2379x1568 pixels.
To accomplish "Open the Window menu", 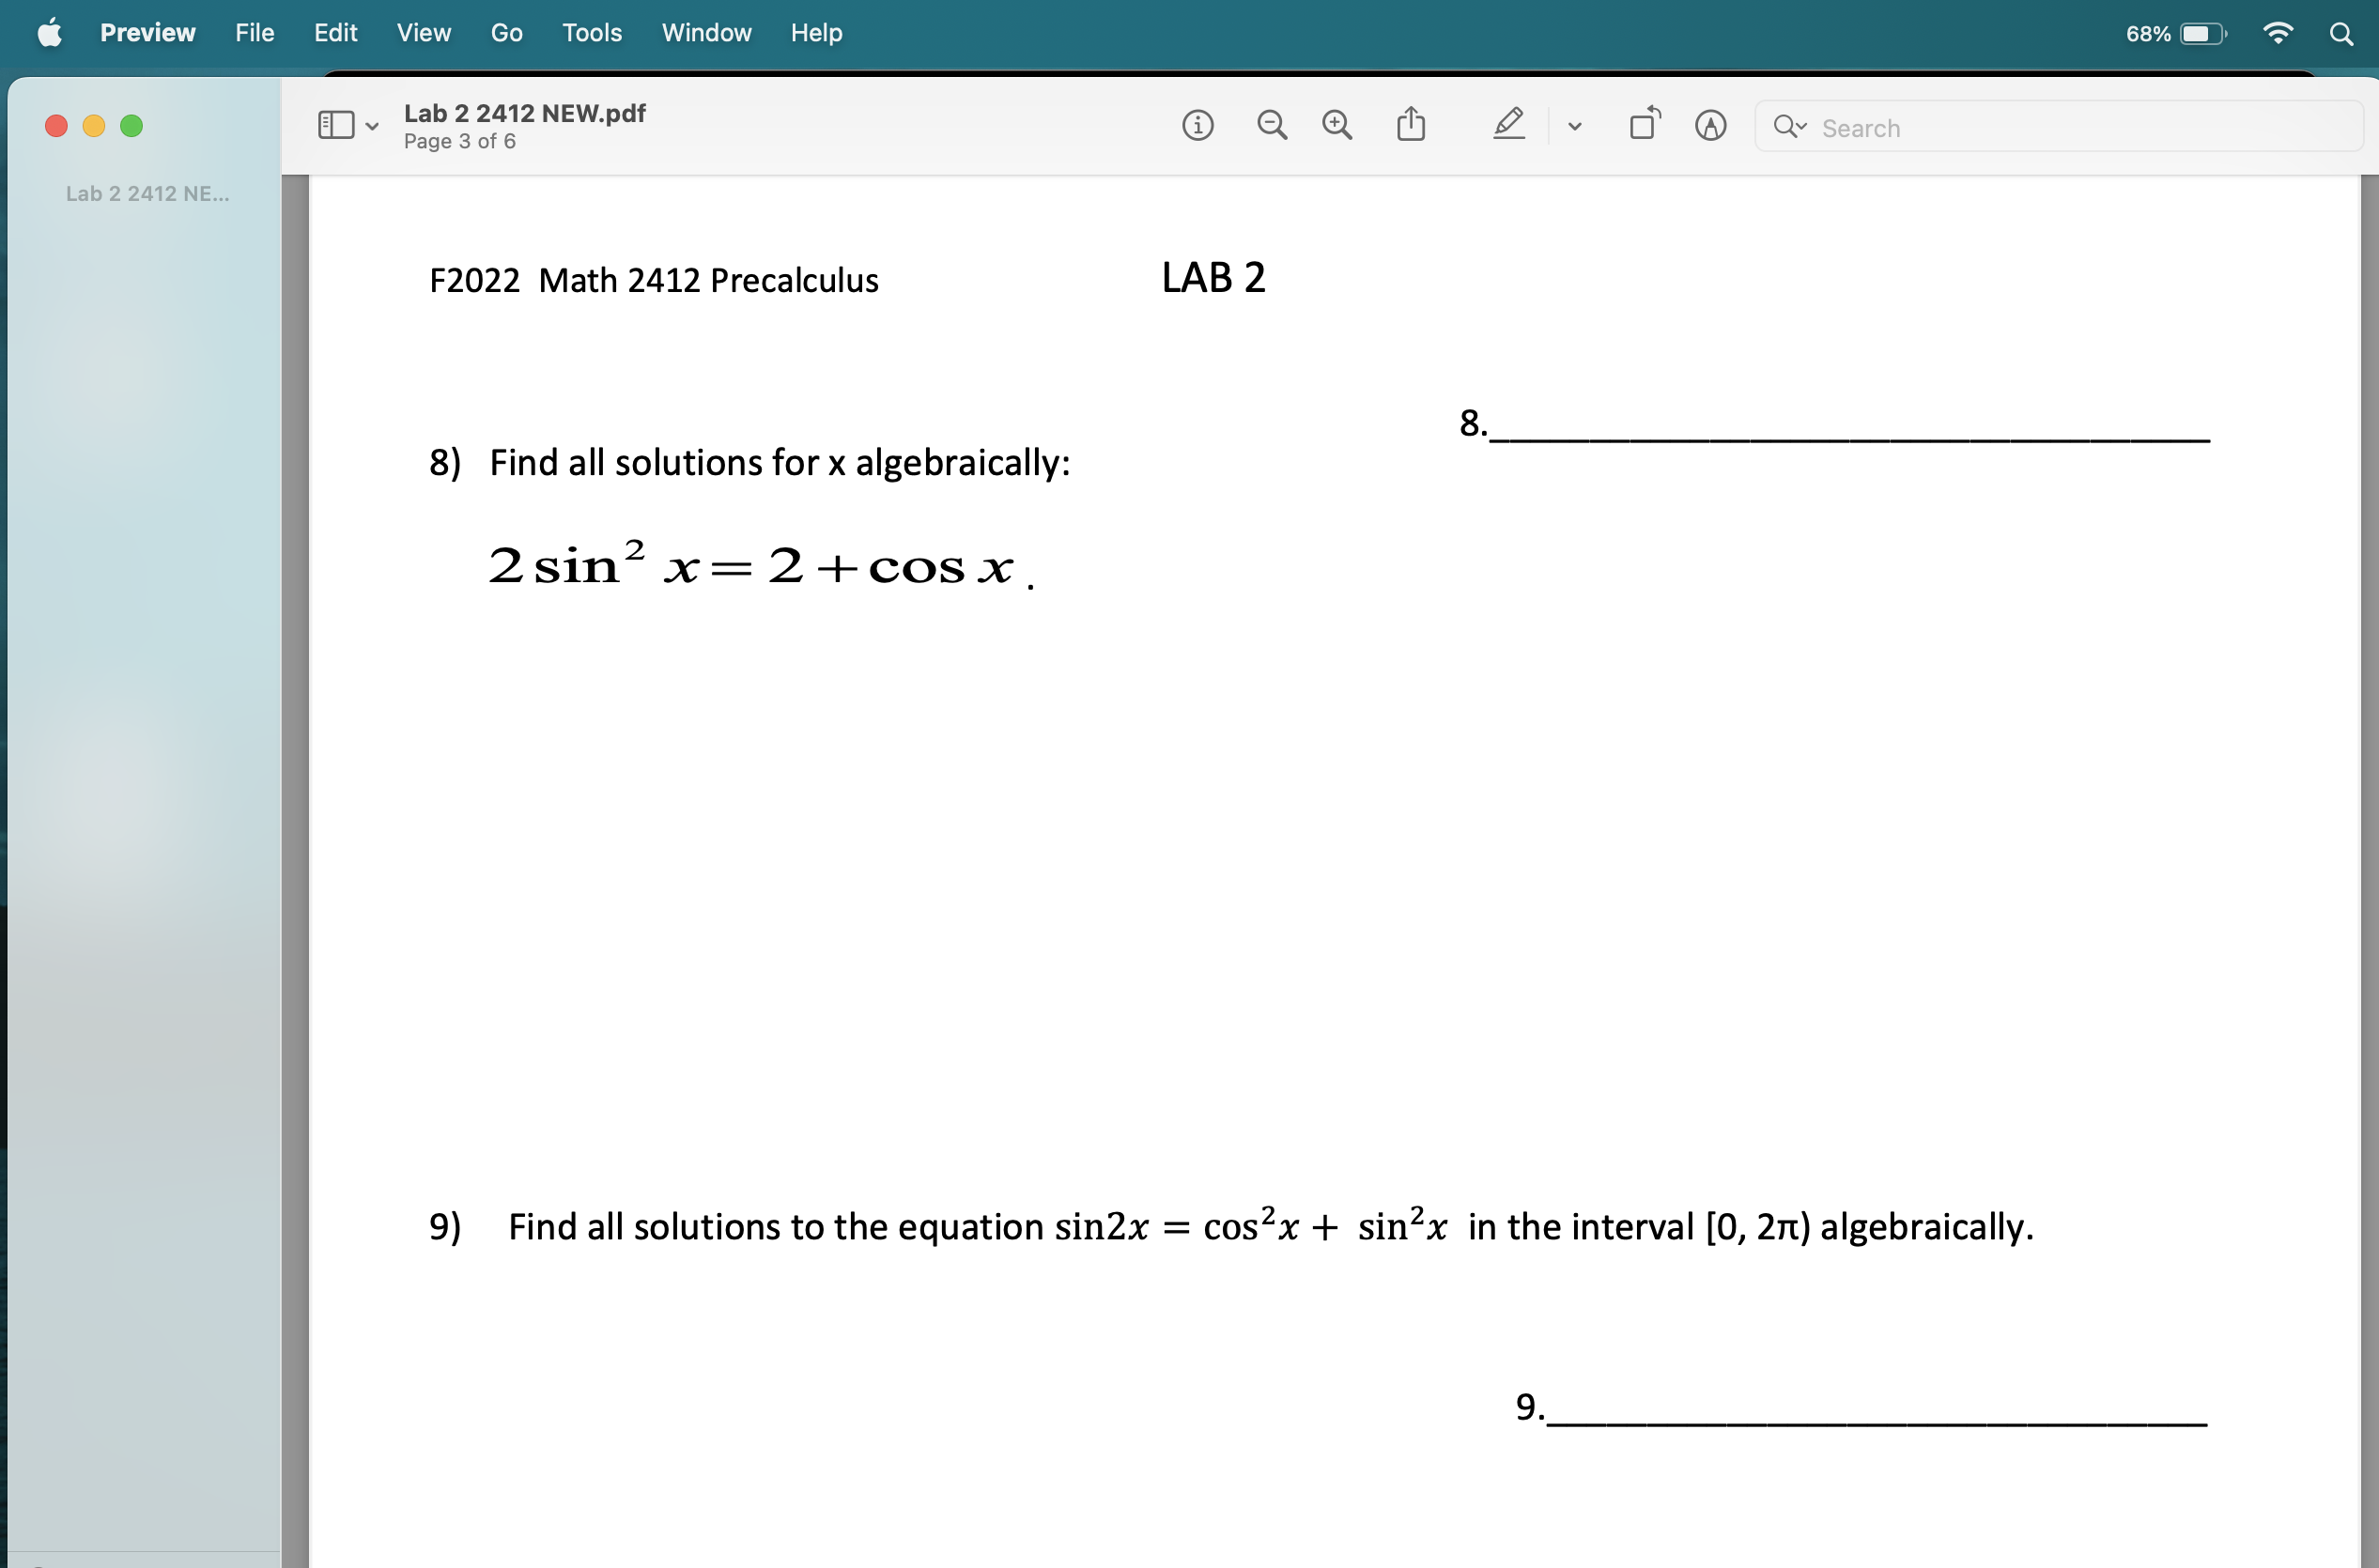I will [706, 33].
